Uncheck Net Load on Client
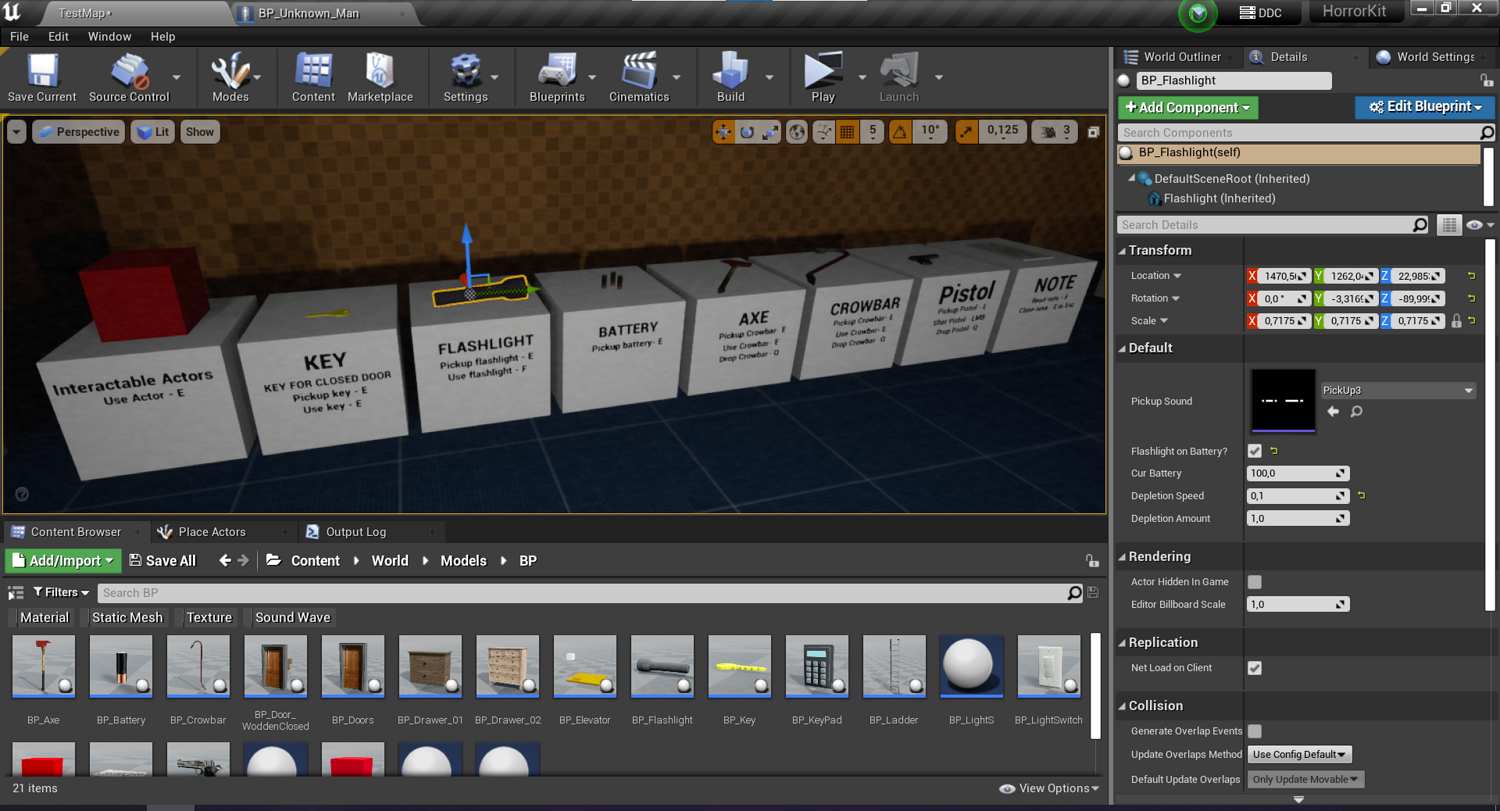1500x811 pixels. pos(1254,668)
